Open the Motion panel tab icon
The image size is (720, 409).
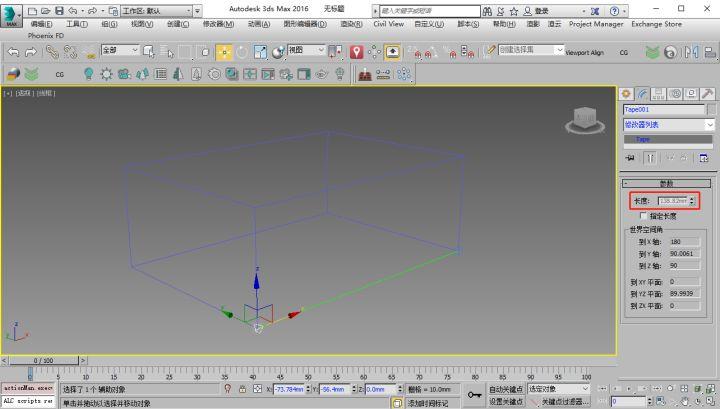[x=675, y=93]
